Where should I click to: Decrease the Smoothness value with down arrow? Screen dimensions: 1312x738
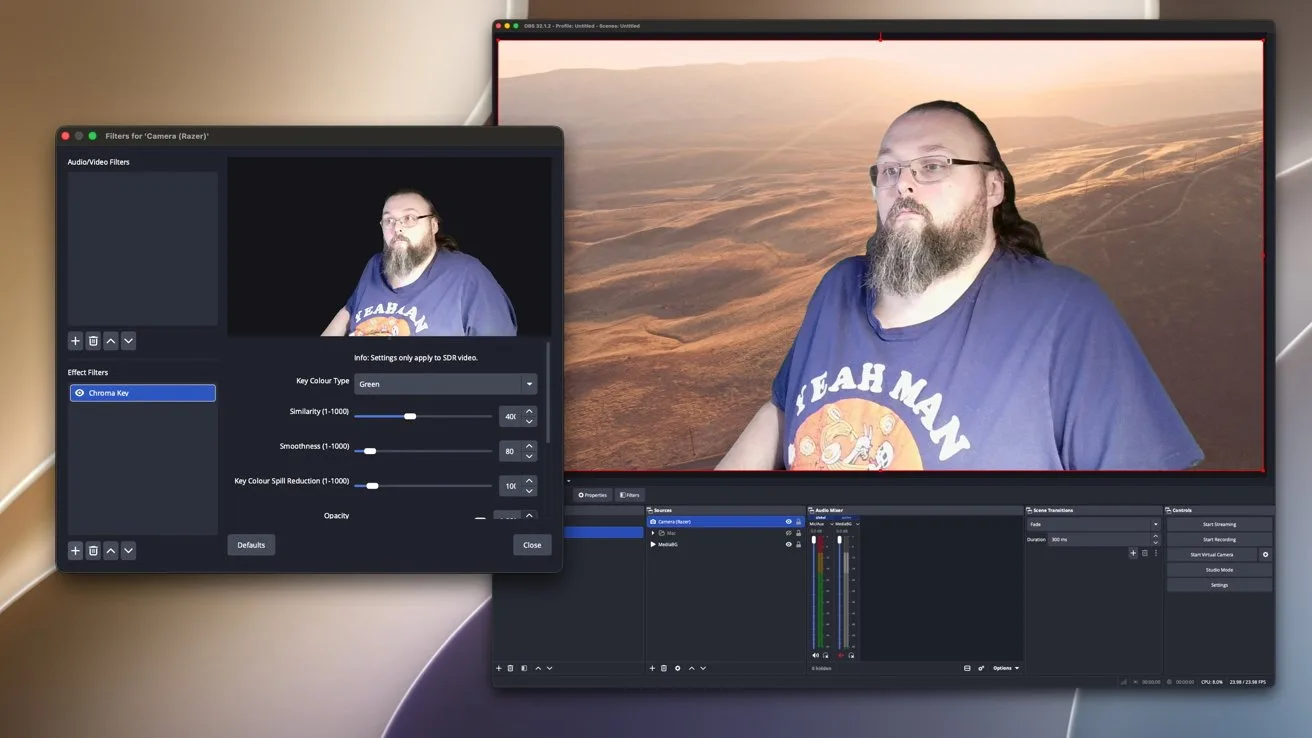point(530,456)
